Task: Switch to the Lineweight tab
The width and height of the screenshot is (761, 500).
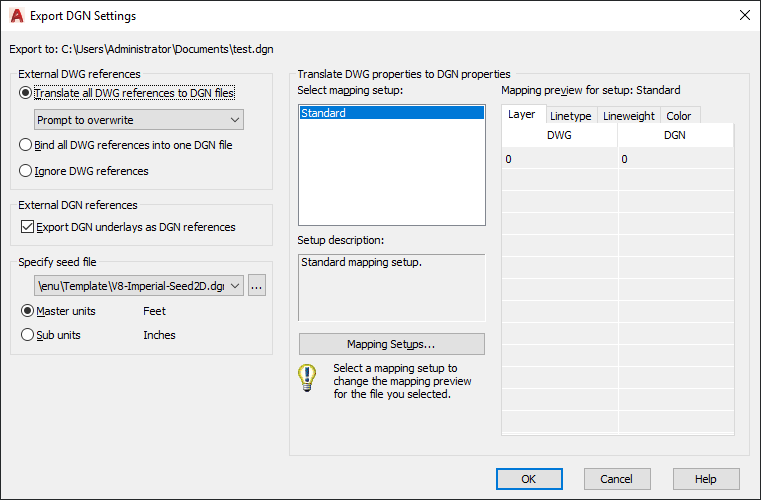Action: tap(629, 116)
